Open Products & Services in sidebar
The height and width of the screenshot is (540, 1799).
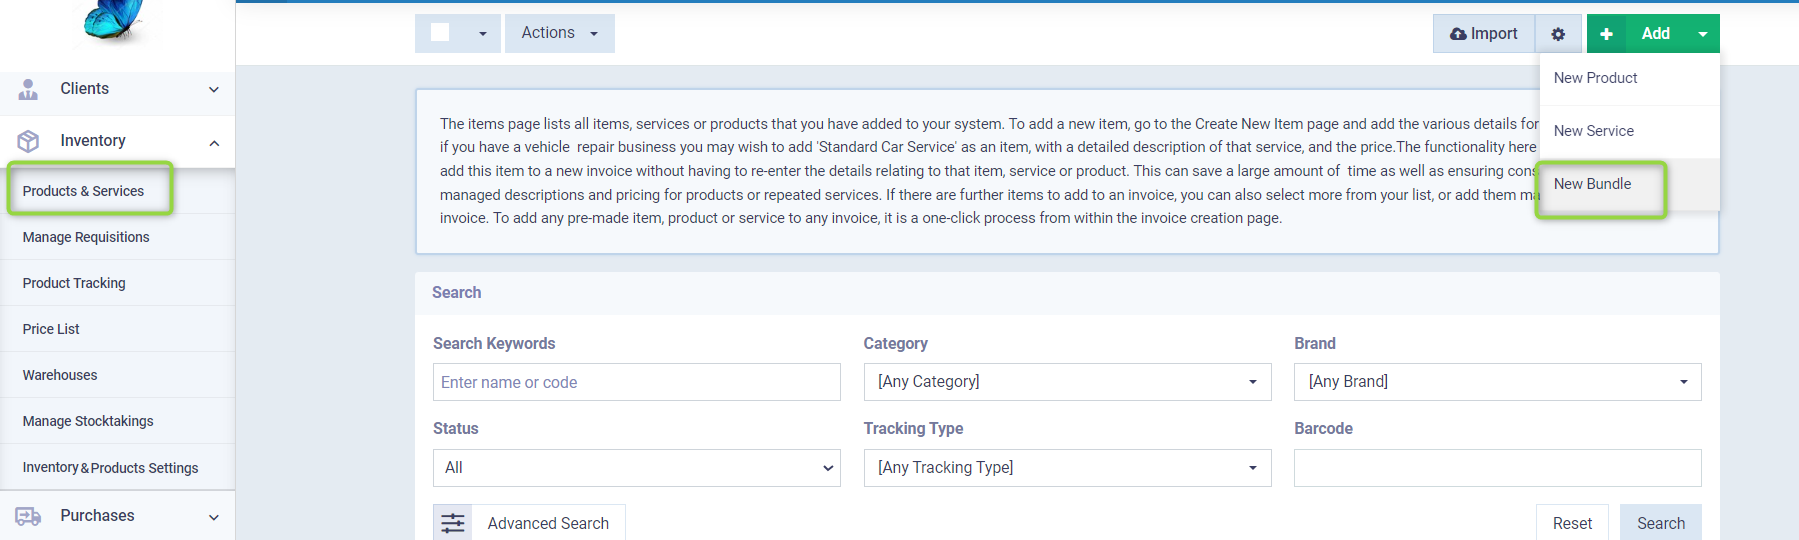84,191
